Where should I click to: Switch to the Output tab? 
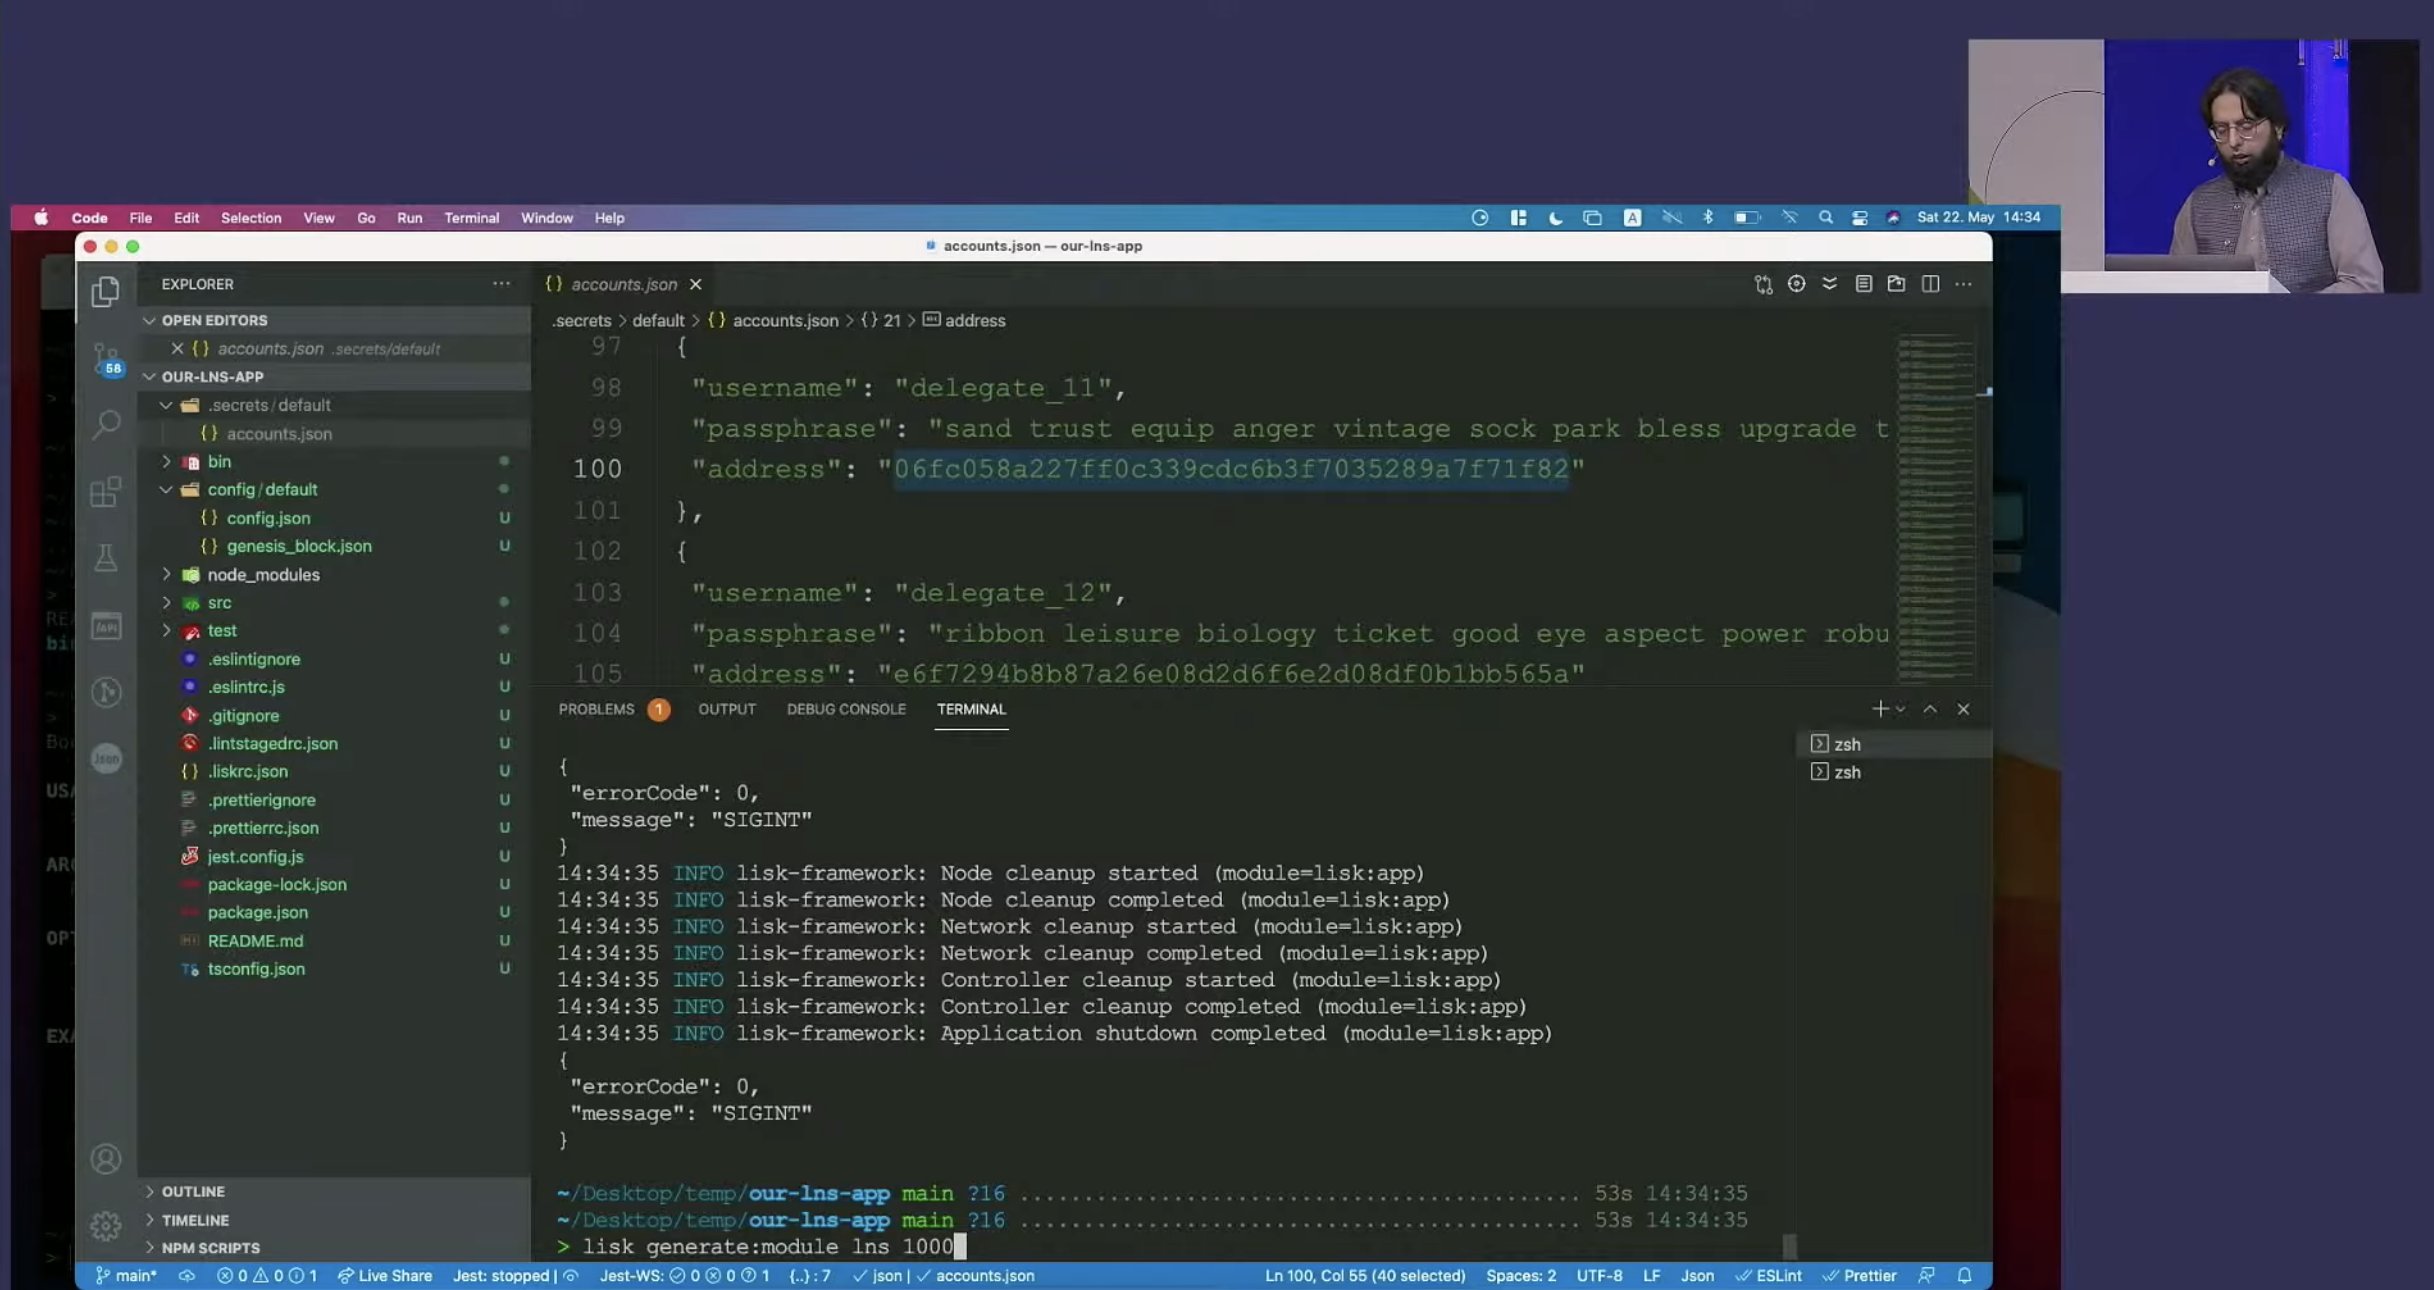(727, 709)
